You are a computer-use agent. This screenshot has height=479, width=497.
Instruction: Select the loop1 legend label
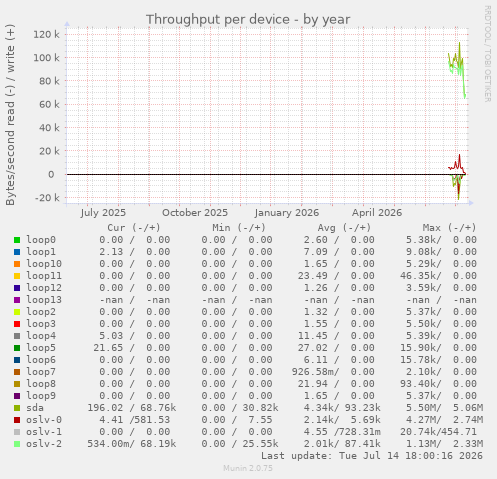tap(41, 252)
